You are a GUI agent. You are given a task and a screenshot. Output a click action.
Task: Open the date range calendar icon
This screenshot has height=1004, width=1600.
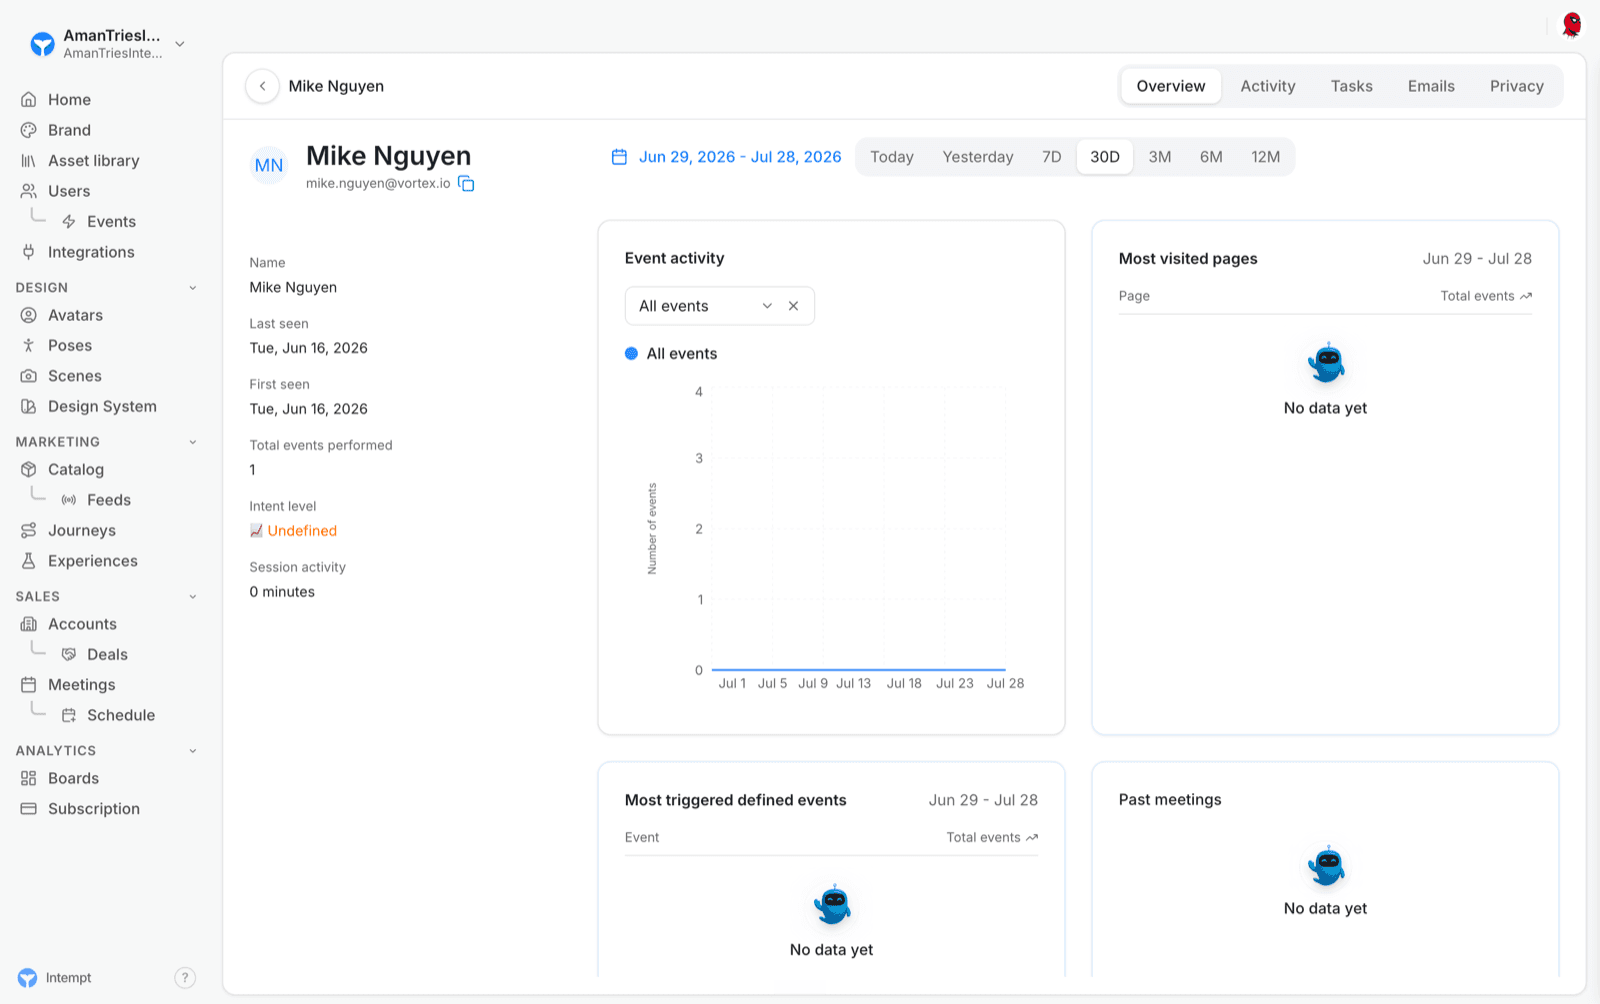point(619,157)
